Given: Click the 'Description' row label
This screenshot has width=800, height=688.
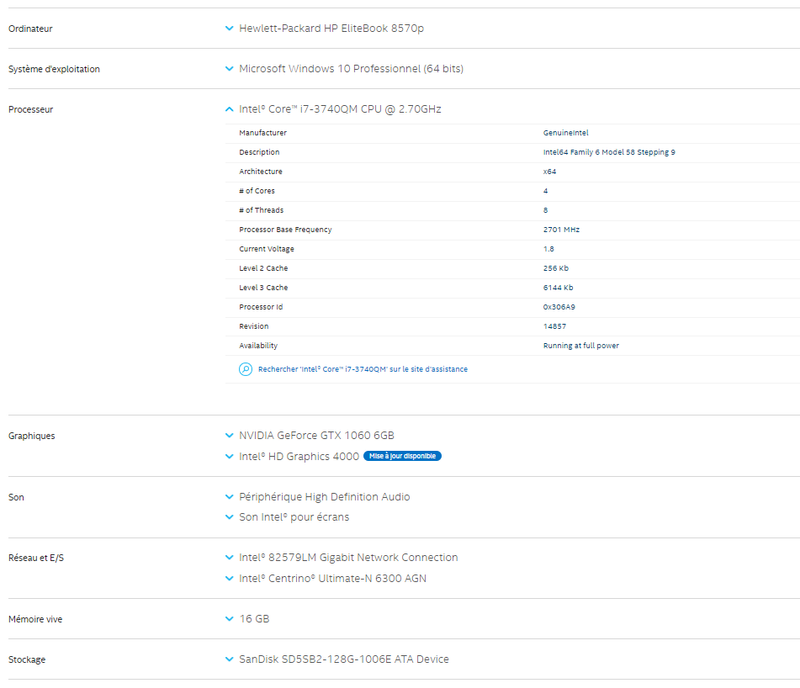Looking at the screenshot, I should coord(259,152).
